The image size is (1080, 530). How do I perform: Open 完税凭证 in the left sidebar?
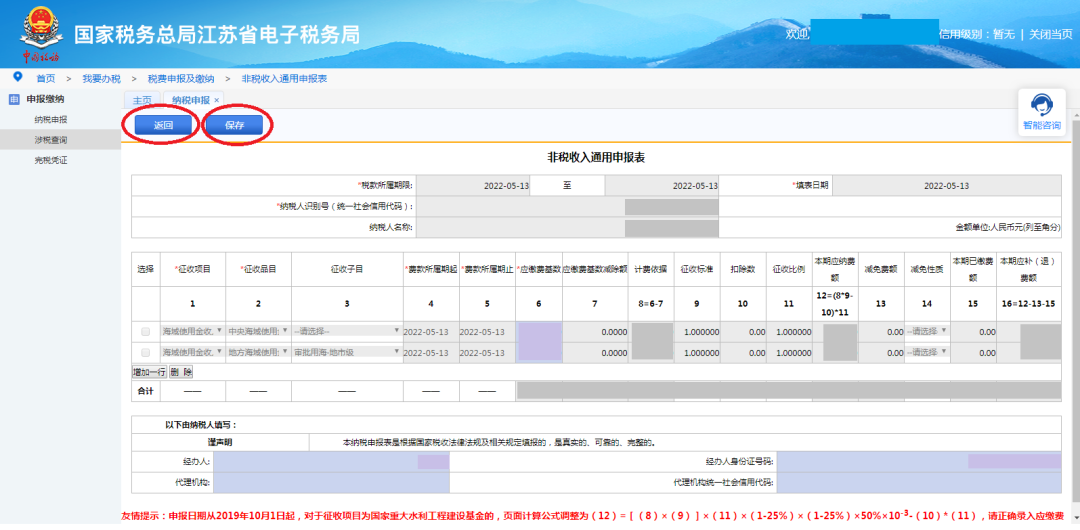51,161
